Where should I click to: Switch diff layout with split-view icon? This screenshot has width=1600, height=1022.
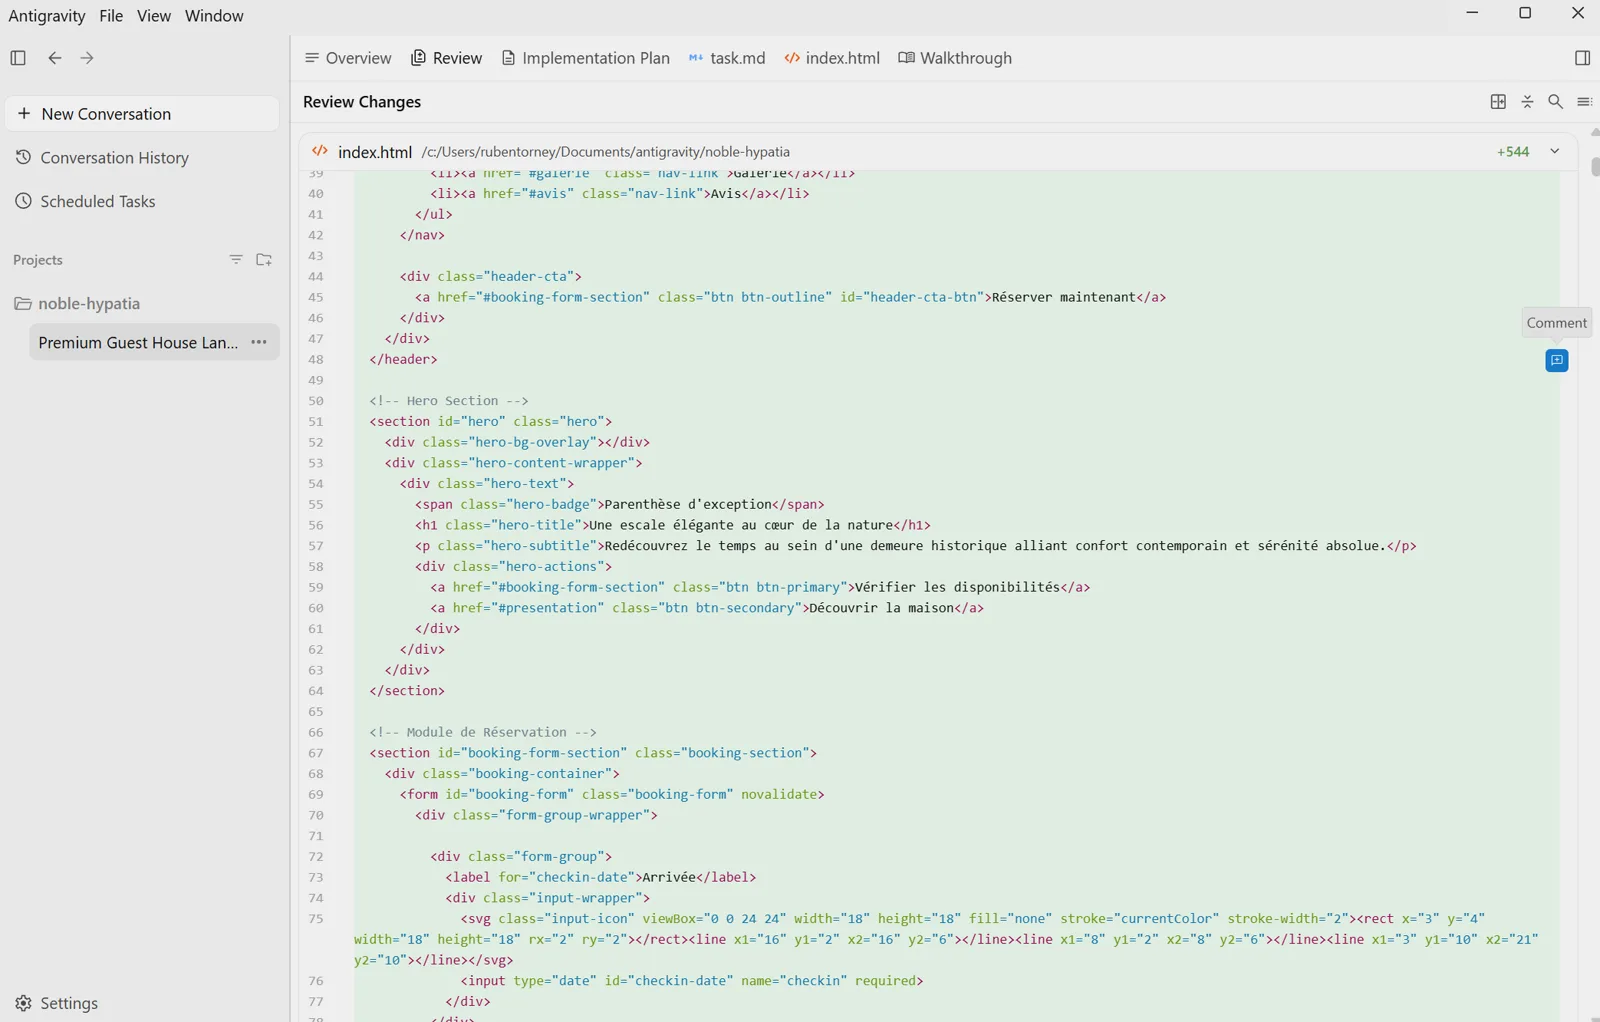click(x=1498, y=102)
